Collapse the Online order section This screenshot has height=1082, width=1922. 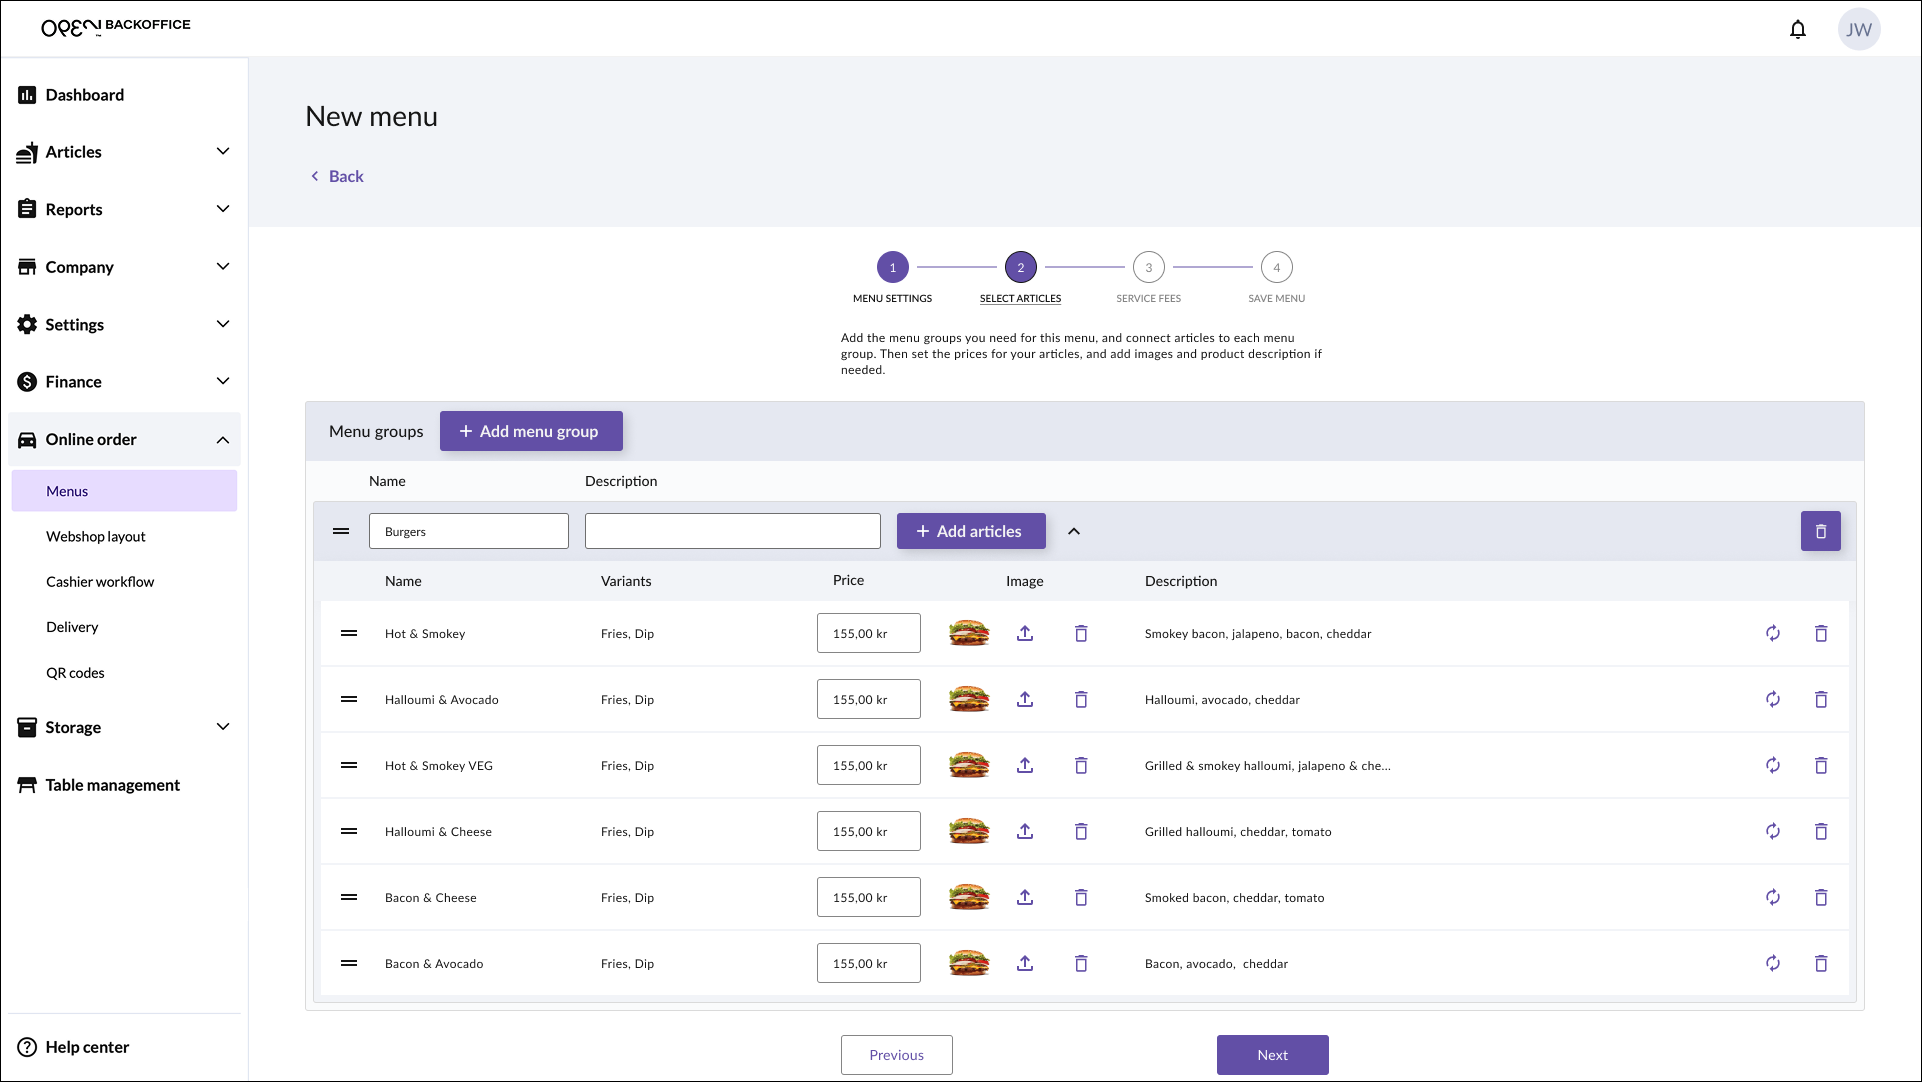(x=223, y=439)
